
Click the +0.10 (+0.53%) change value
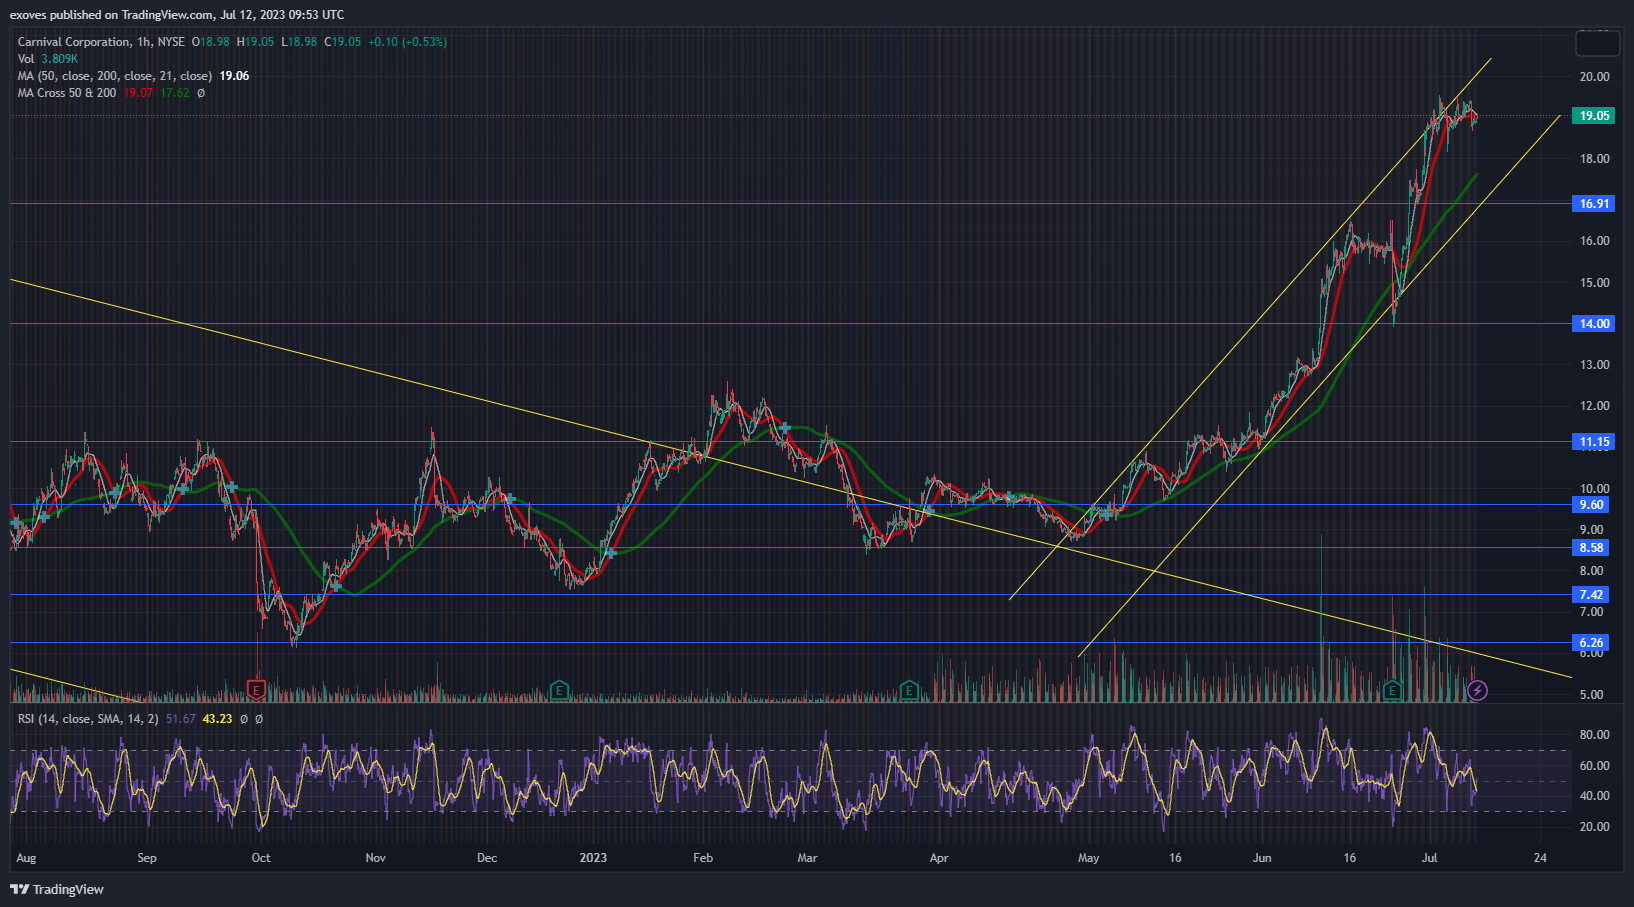click(407, 42)
